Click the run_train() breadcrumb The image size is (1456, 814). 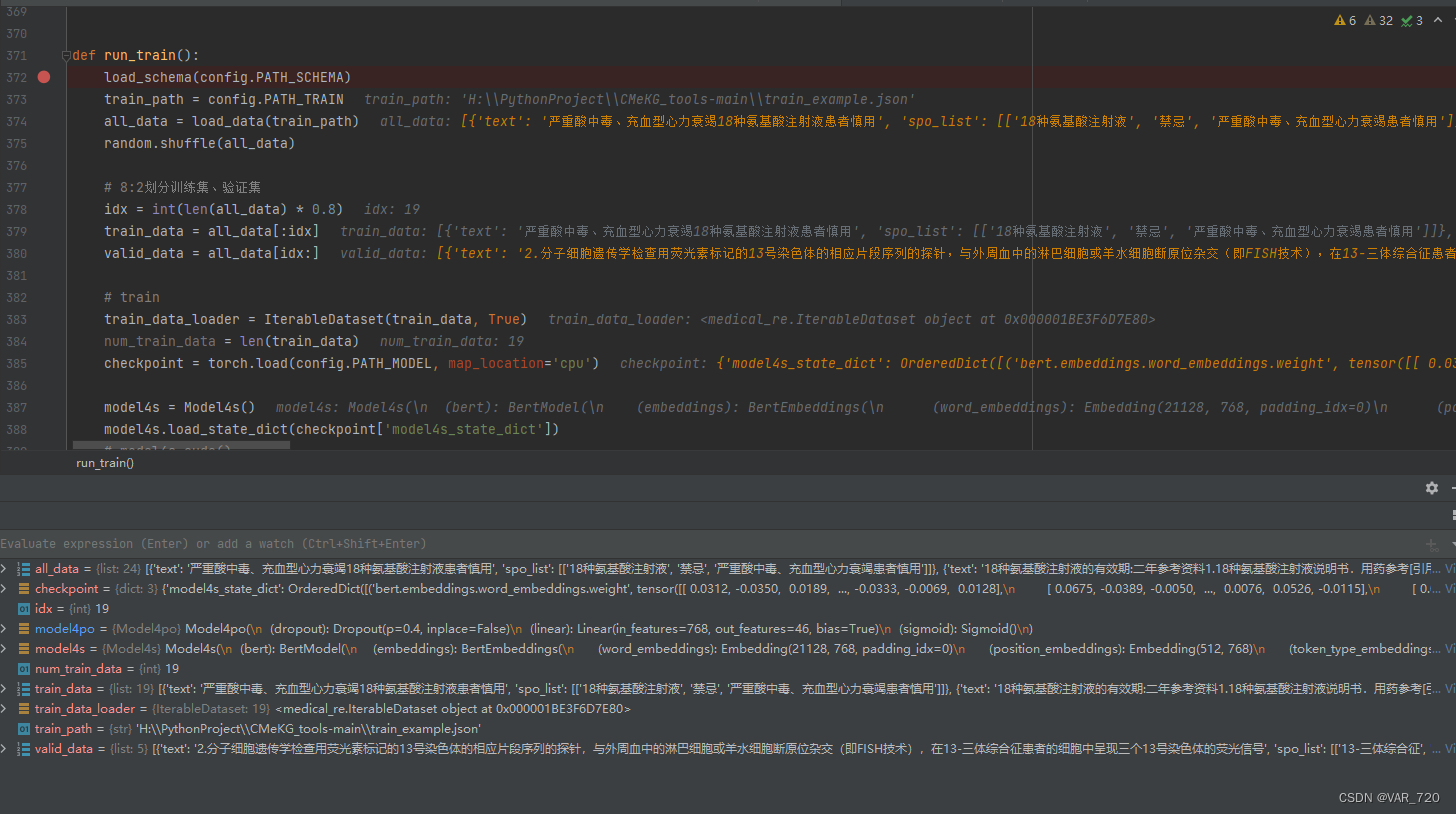105,463
